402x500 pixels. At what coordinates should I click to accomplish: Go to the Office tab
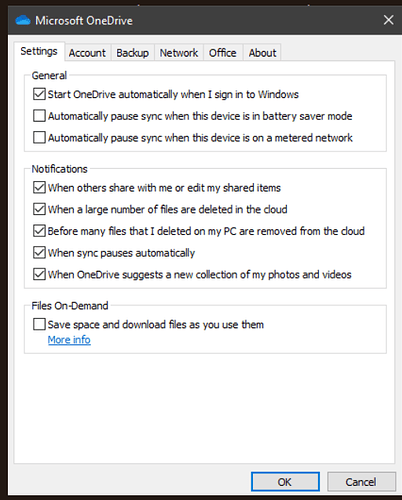tap(223, 53)
